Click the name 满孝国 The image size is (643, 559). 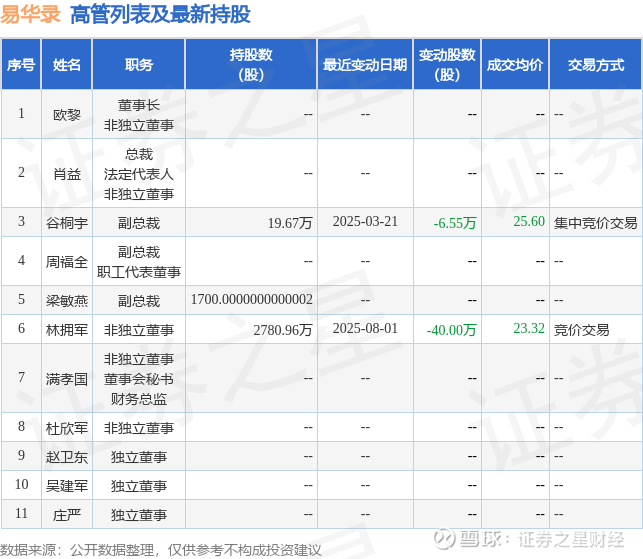click(67, 379)
